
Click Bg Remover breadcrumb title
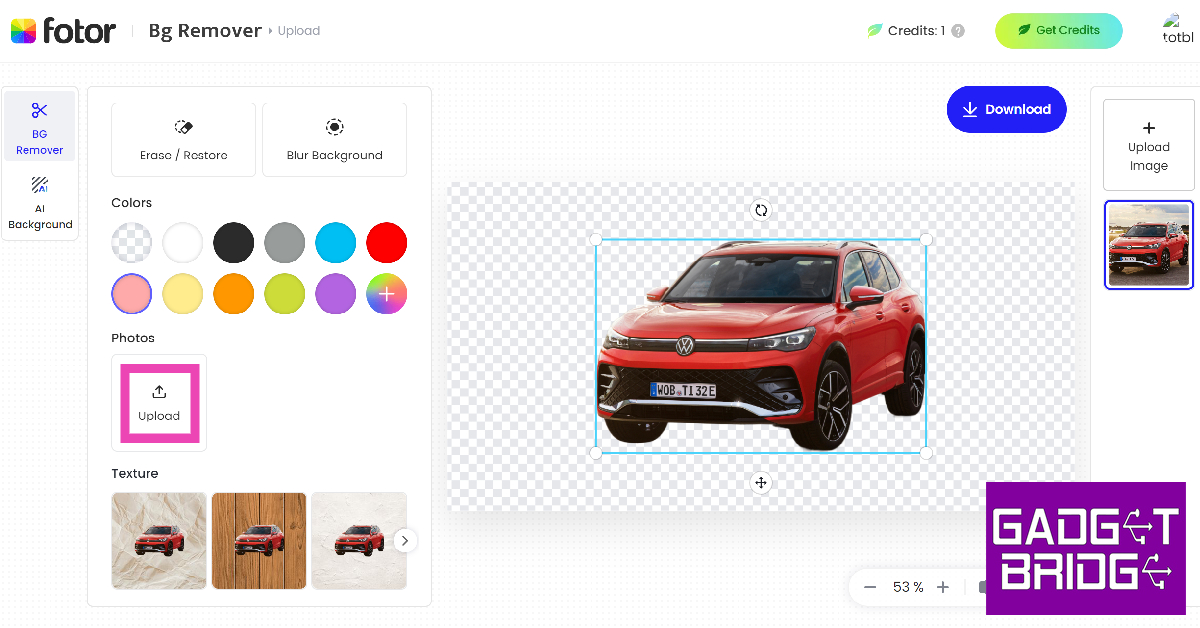205,31
